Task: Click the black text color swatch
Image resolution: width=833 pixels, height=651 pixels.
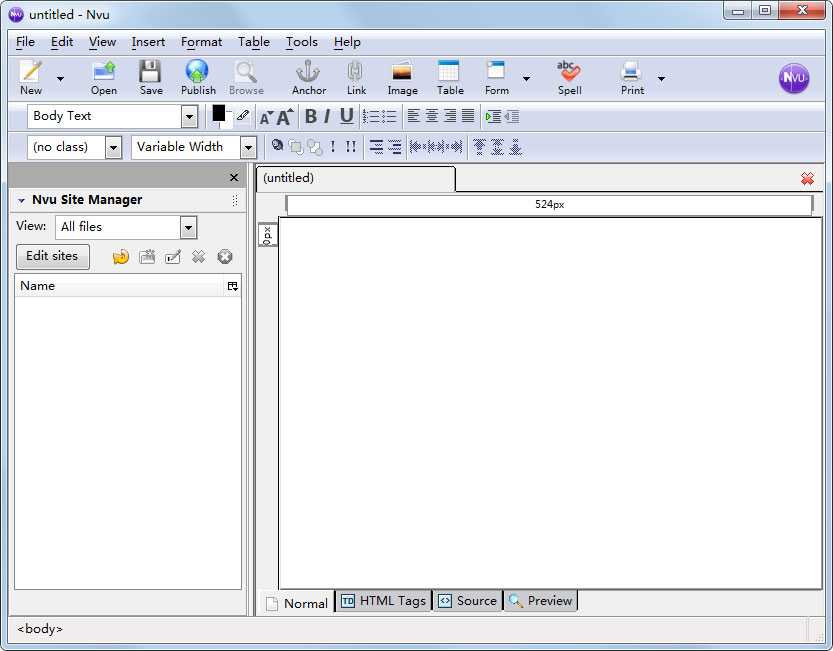Action: point(219,113)
